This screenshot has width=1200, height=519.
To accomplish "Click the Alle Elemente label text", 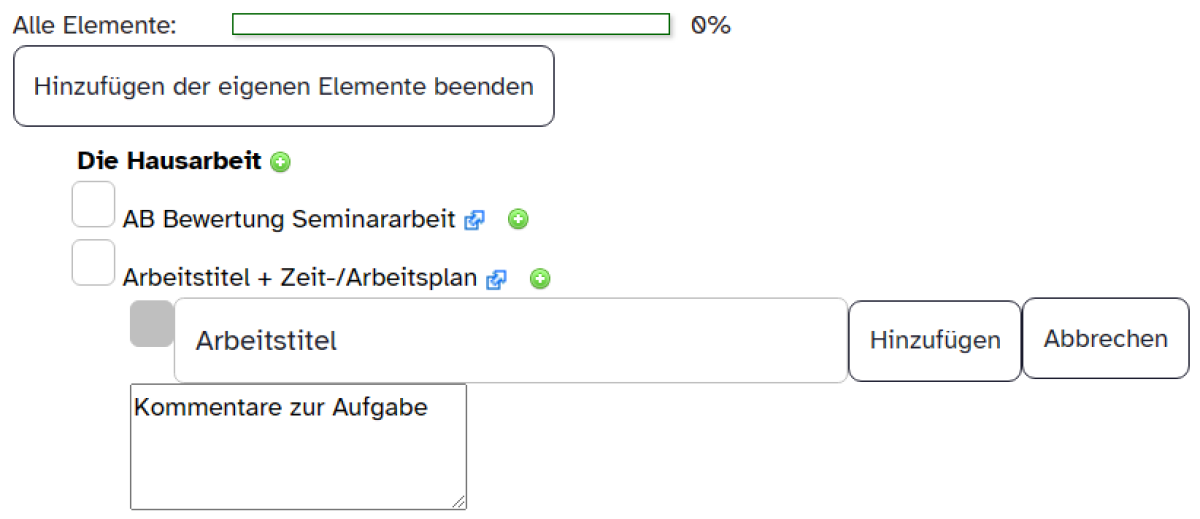I will point(95,25).
